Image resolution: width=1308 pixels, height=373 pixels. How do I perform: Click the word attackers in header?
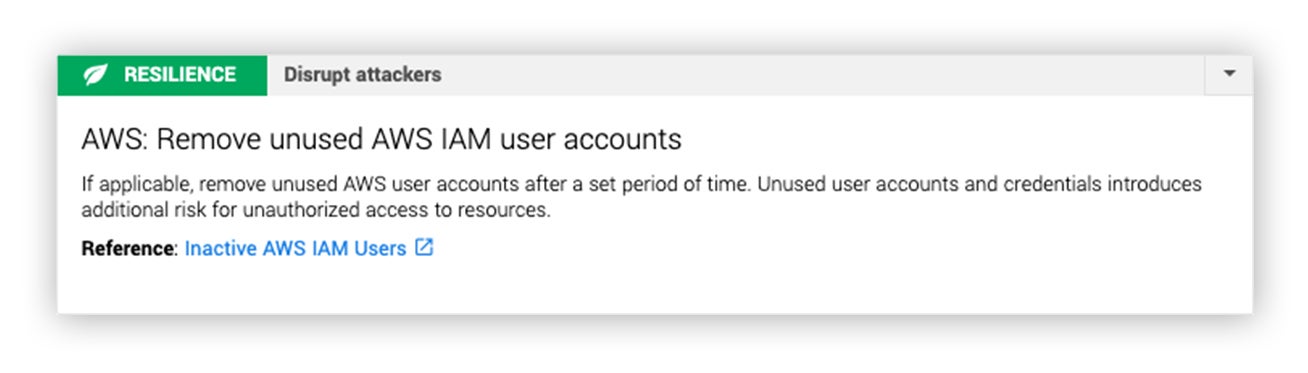click(x=400, y=75)
